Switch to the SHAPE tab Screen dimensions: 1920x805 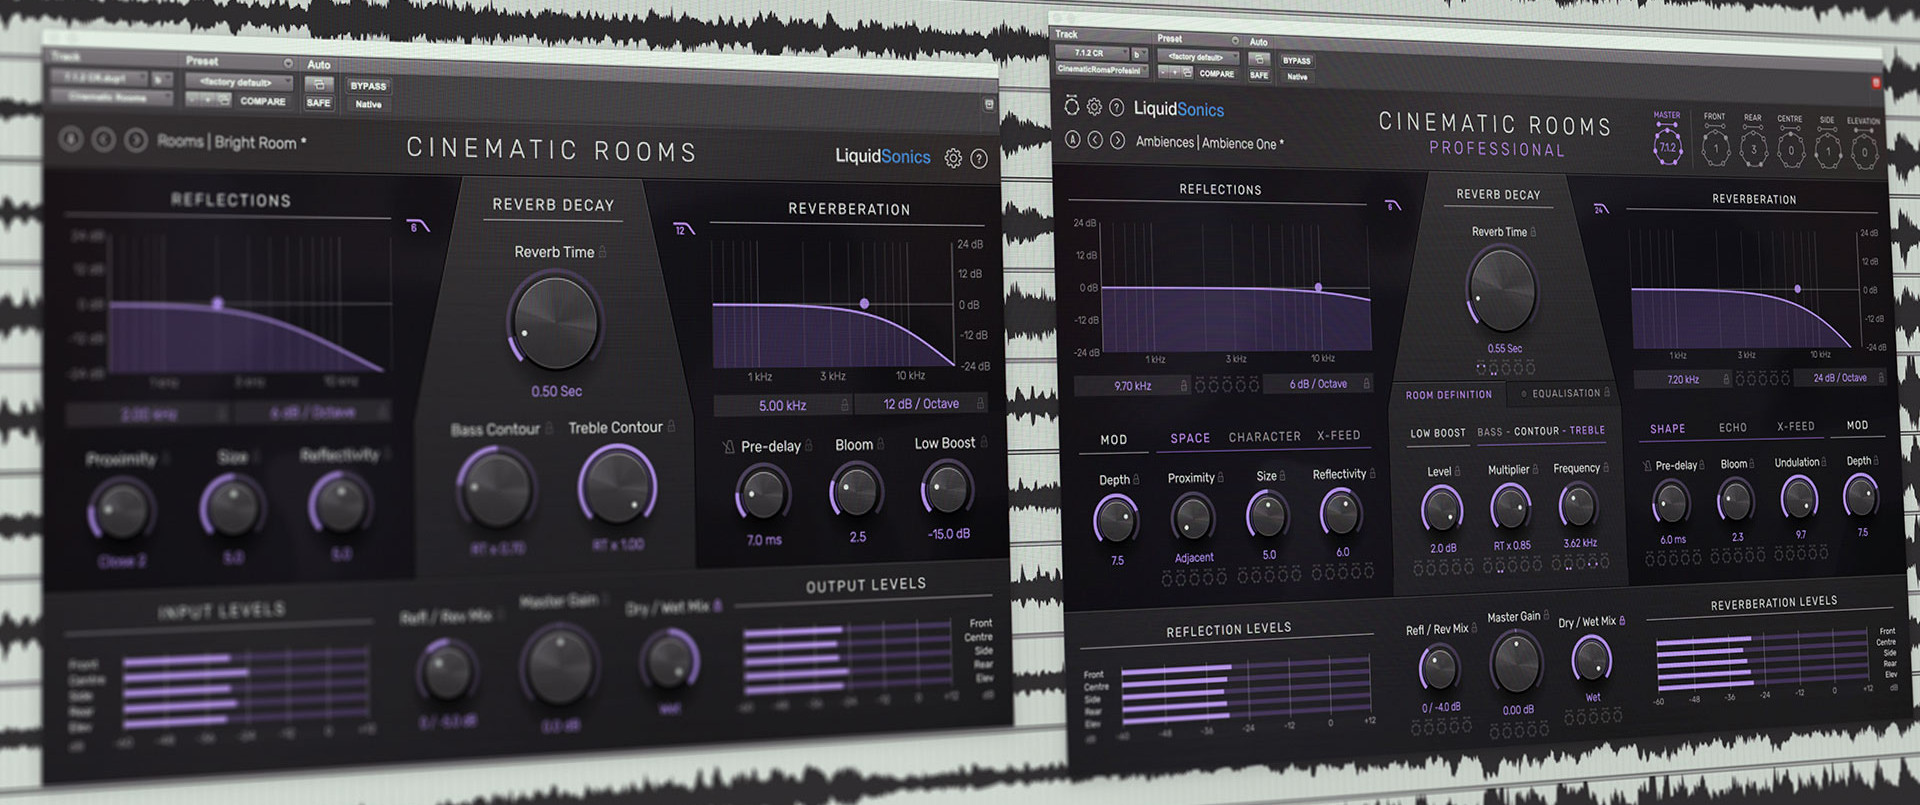1667,429
